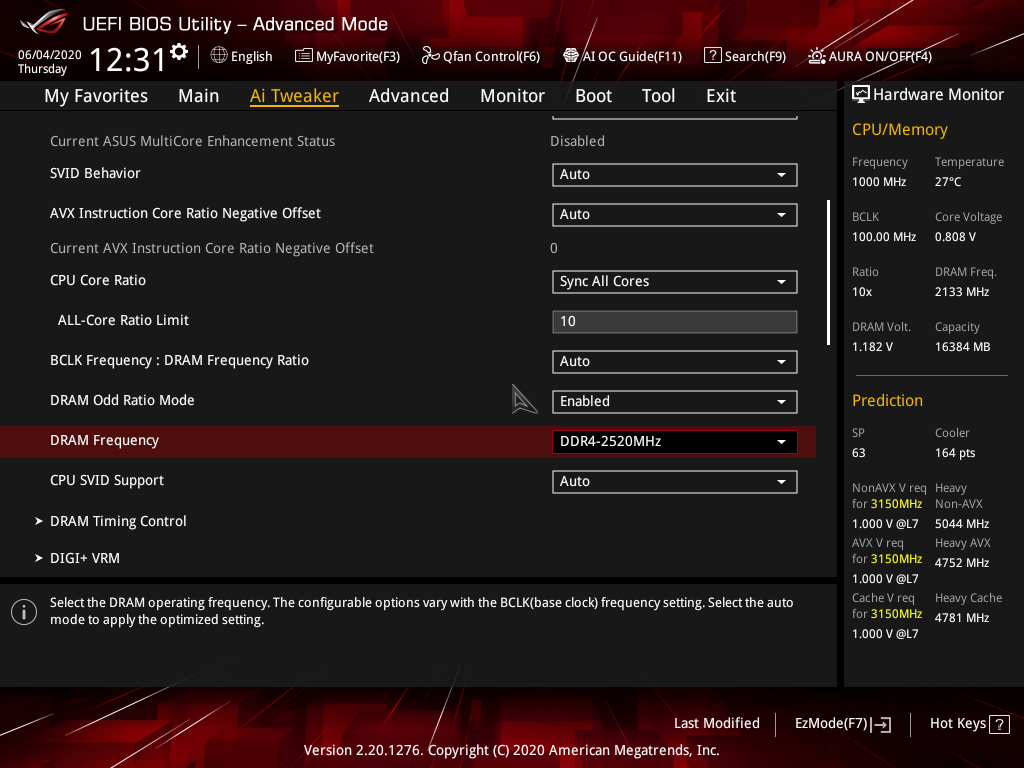This screenshot has width=1024, height=768.
Task: Open the Boot menu tab
Action: point(593,95)
